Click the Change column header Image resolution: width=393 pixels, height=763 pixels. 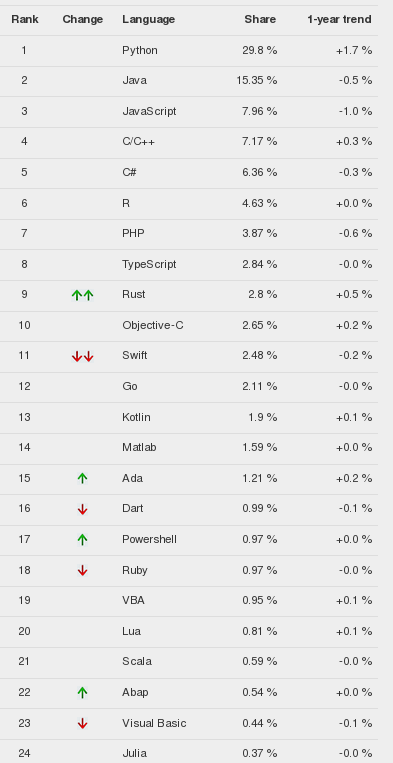[x=83, y=19]
